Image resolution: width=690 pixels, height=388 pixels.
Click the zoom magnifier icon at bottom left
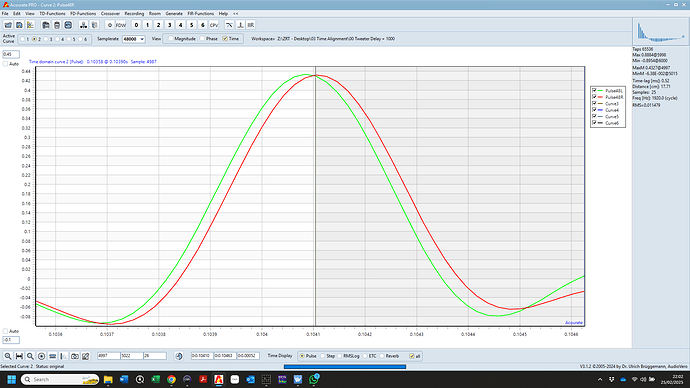(x=8, y=356)
